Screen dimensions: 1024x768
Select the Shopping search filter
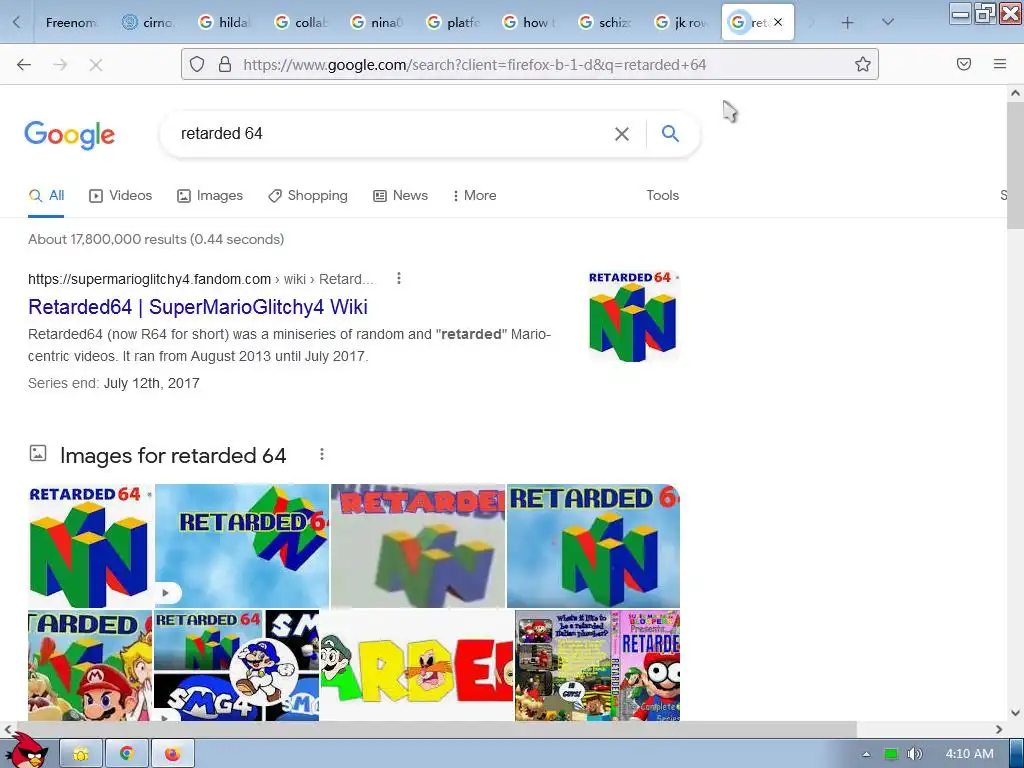(308, 195)
